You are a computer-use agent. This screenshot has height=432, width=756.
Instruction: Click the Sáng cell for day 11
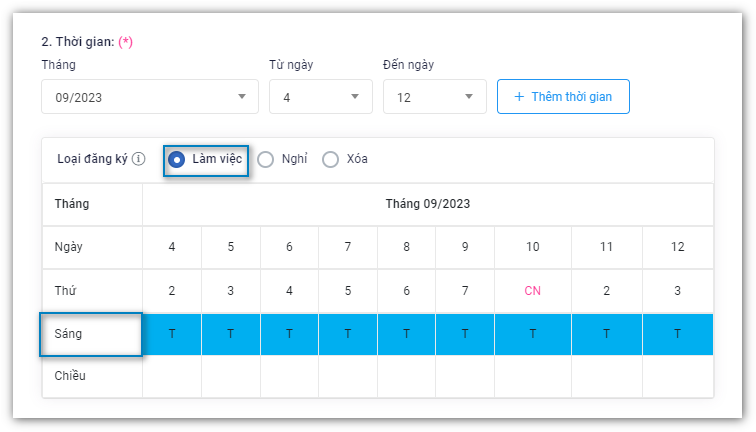tap(607, 334)
